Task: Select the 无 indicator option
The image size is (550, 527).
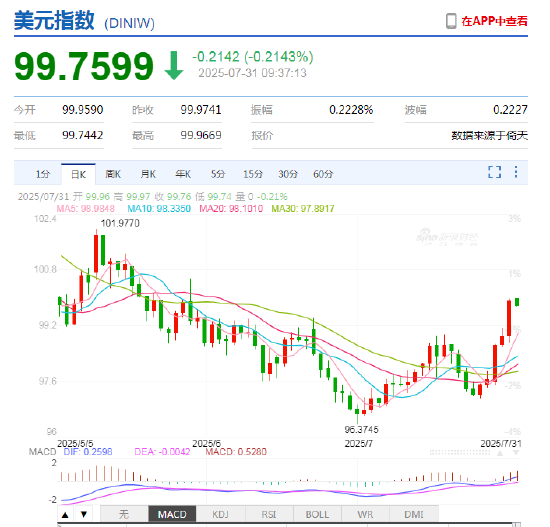Action: [124, 514]
